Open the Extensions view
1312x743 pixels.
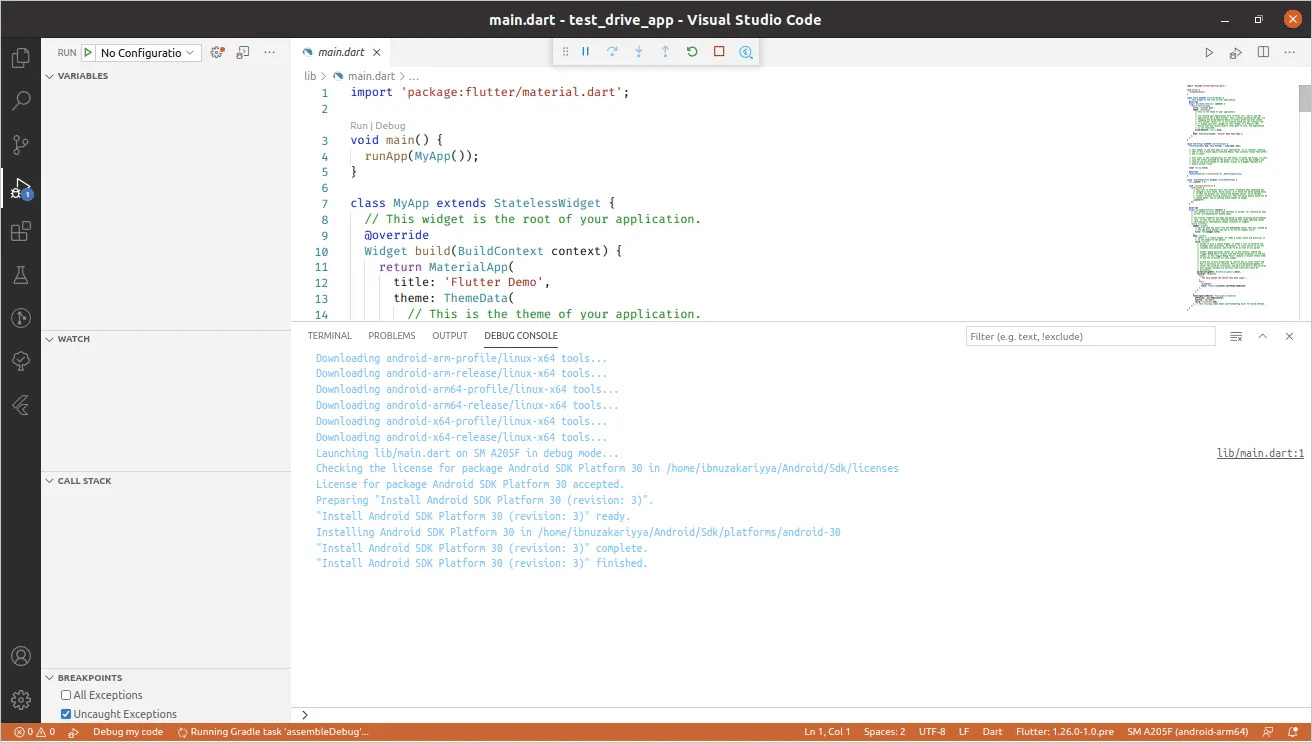tap(20, 232)
